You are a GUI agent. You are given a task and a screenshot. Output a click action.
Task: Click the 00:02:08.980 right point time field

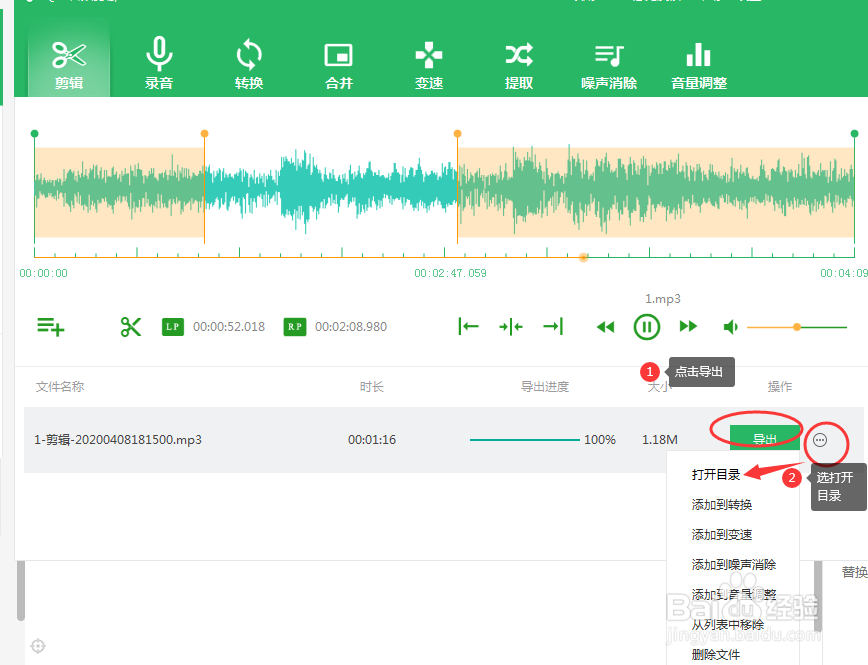[x=351, y=327]
